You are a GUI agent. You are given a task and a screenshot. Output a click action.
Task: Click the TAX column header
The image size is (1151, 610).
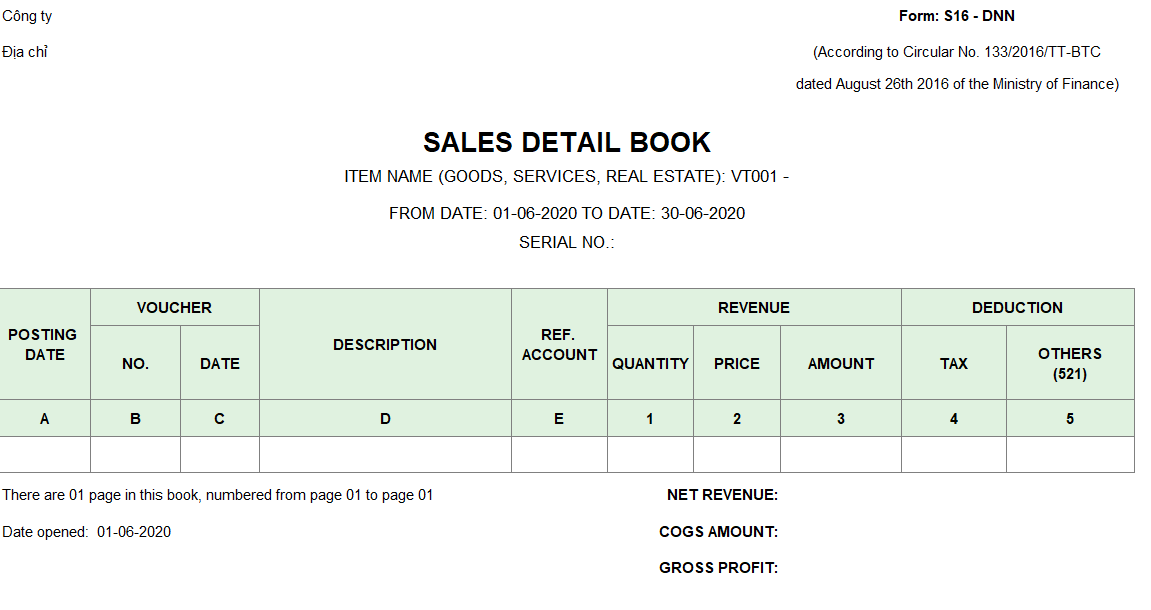click(954, 364)
